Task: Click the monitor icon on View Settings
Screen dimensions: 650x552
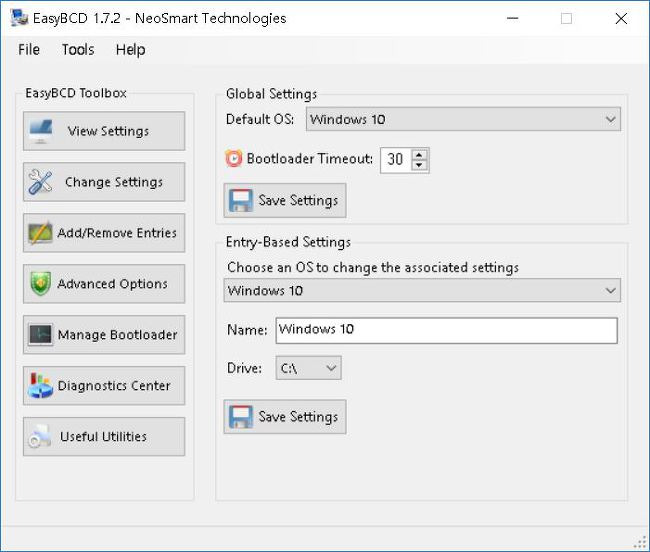Action: coord(41,131)
